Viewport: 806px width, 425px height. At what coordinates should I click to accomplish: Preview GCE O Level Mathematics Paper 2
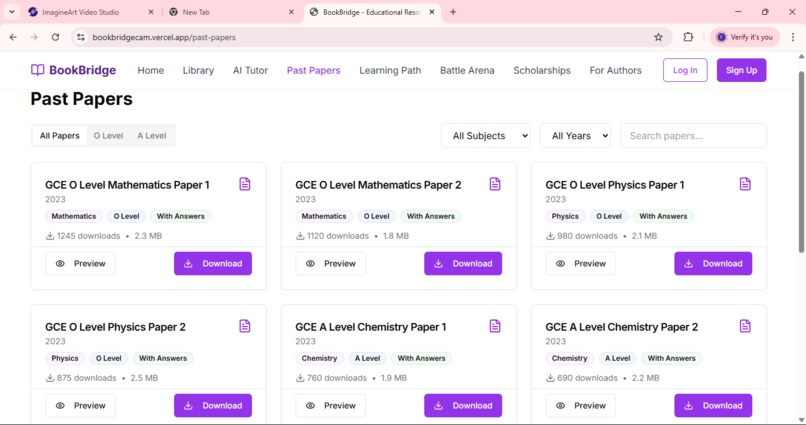331,263
